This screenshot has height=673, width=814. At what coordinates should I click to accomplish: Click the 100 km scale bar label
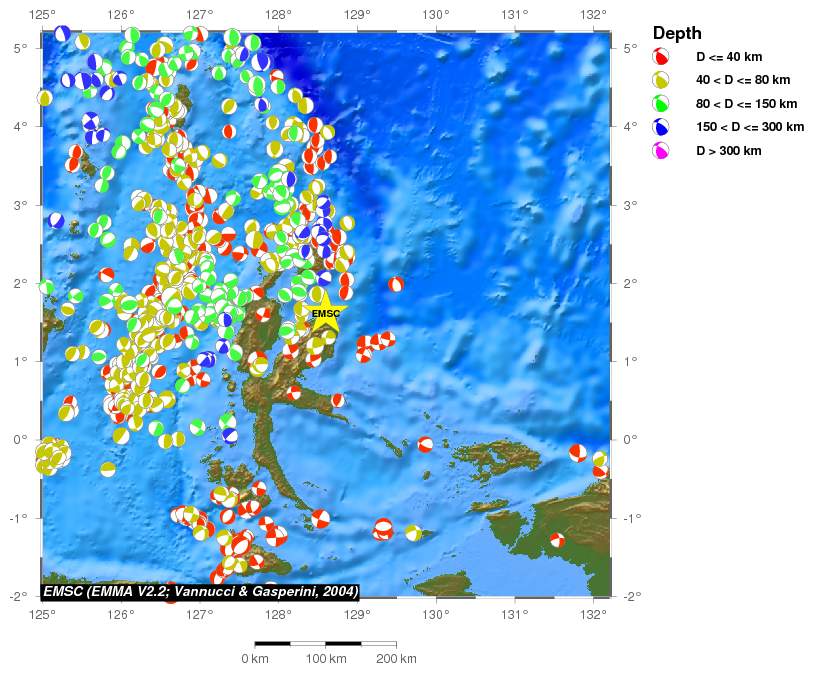326,659
